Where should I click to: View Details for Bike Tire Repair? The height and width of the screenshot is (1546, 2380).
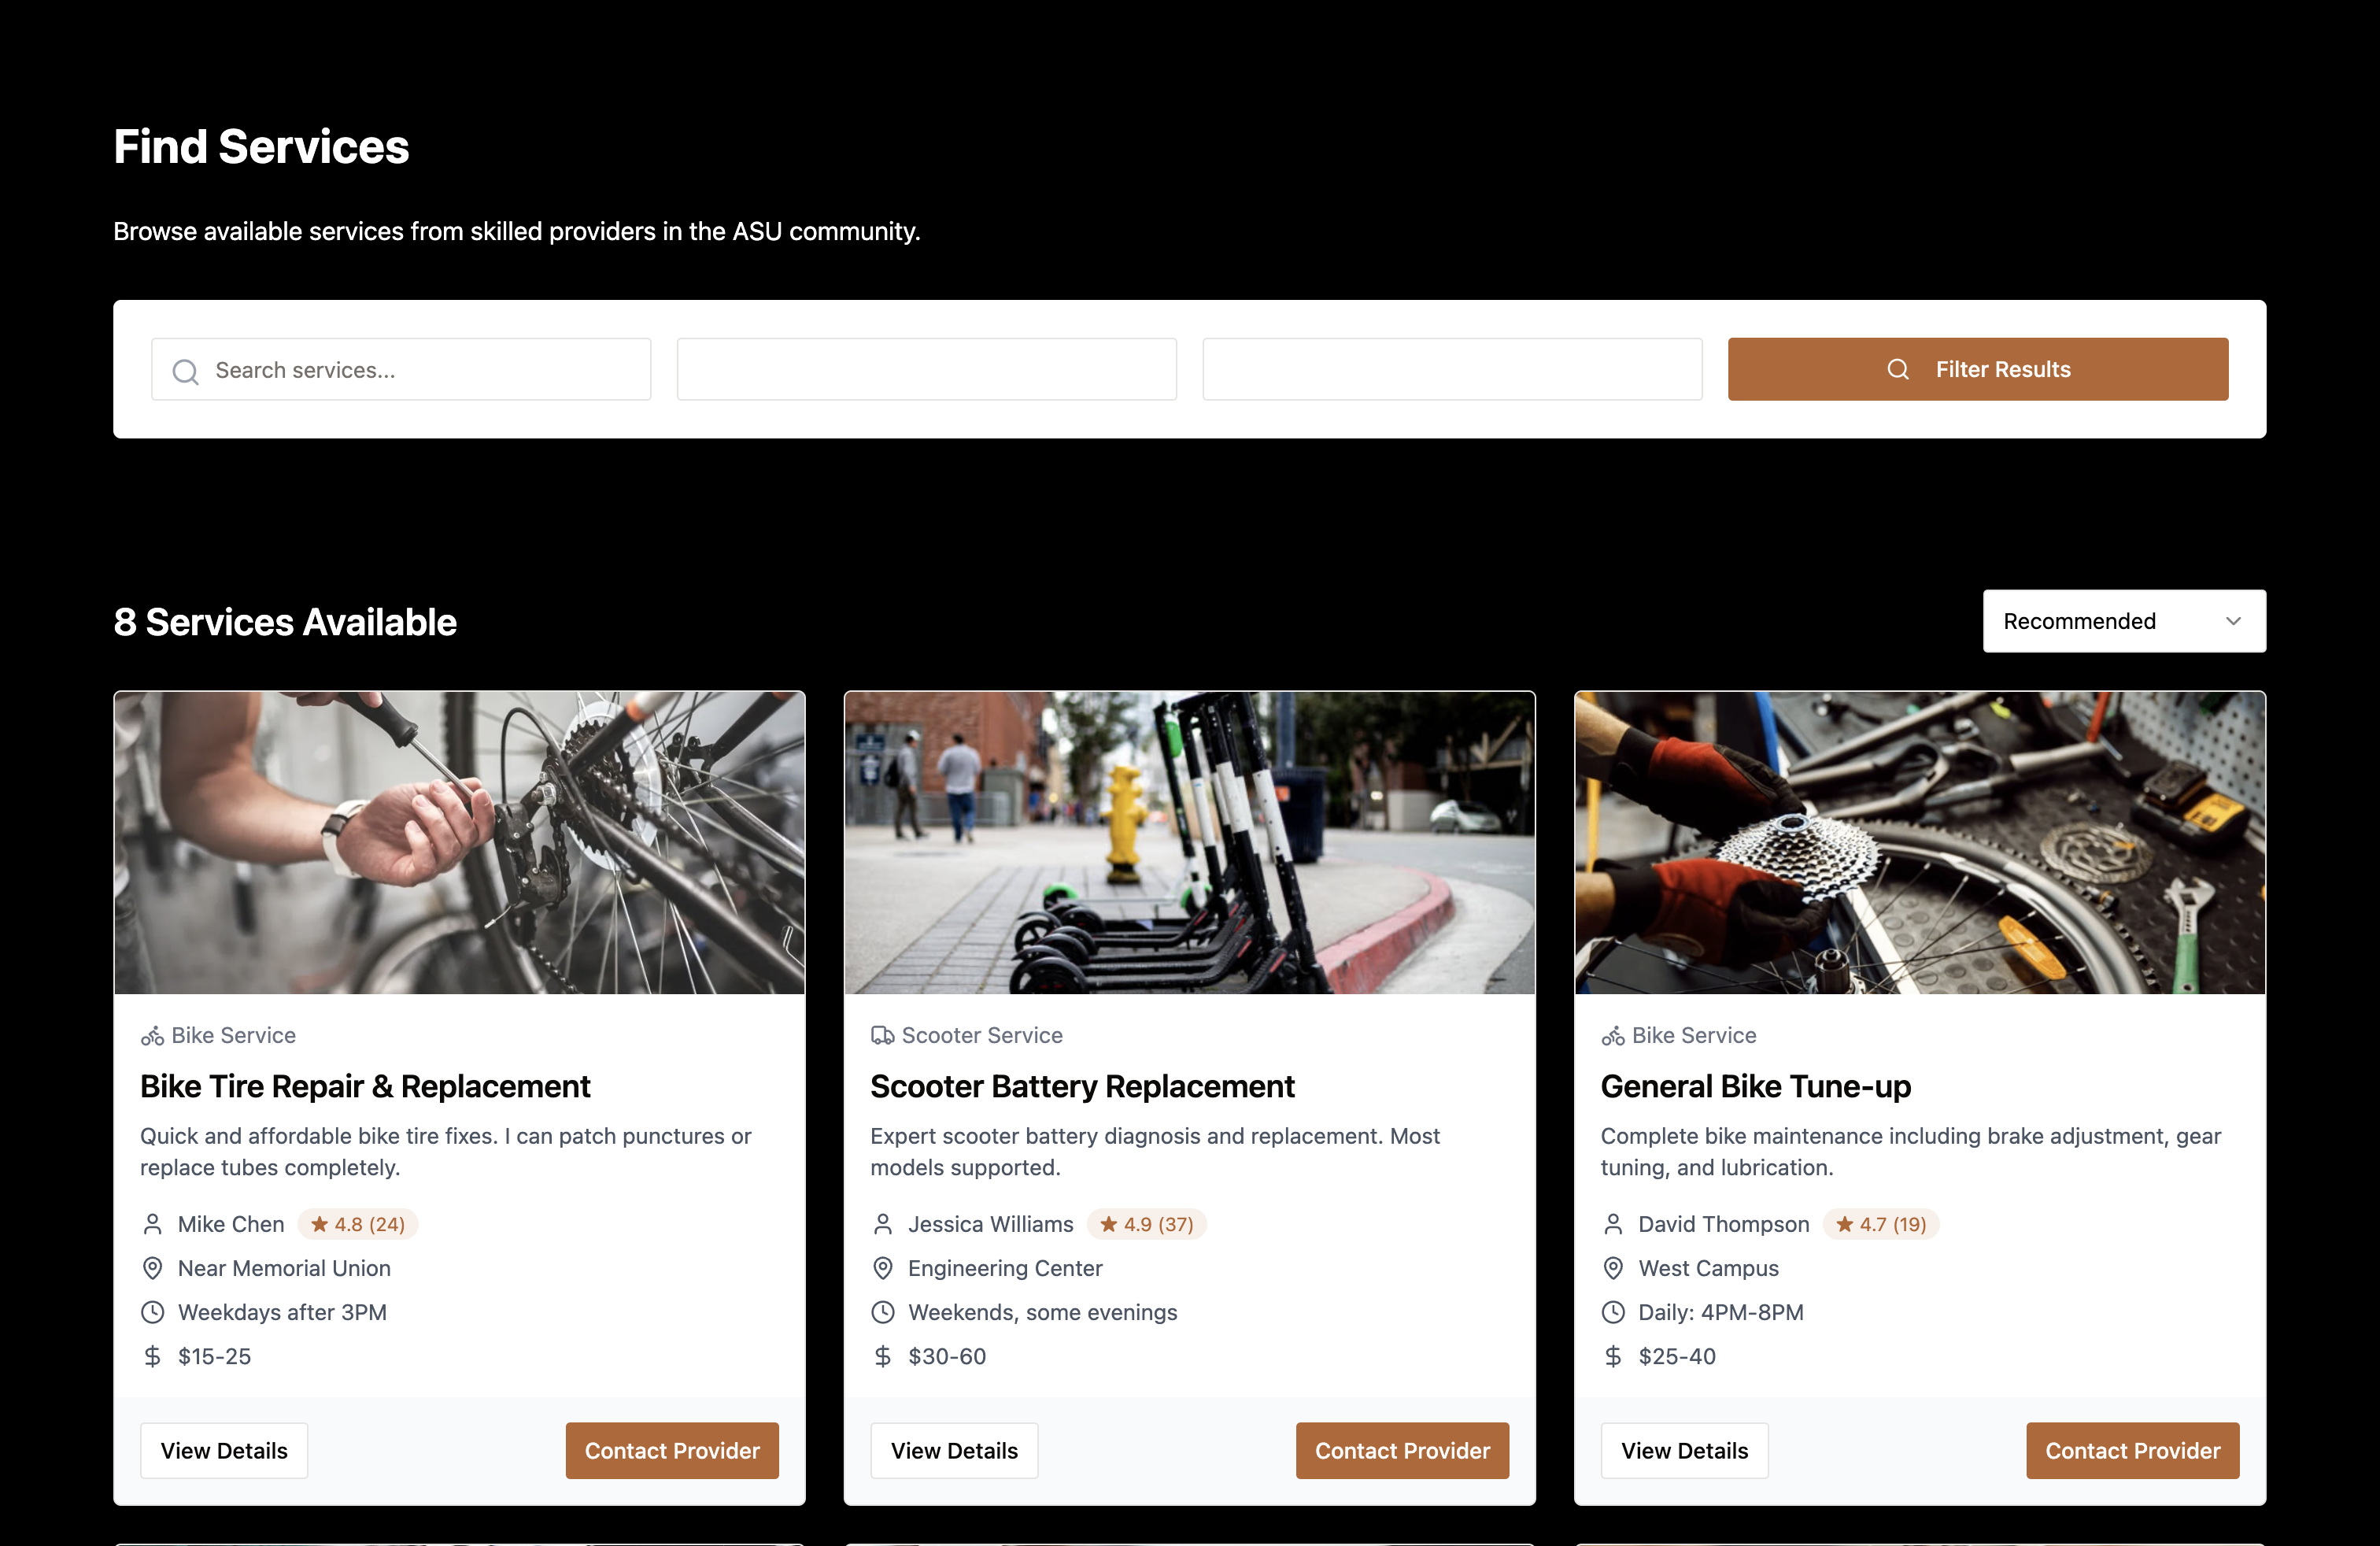pos(224,1450)
